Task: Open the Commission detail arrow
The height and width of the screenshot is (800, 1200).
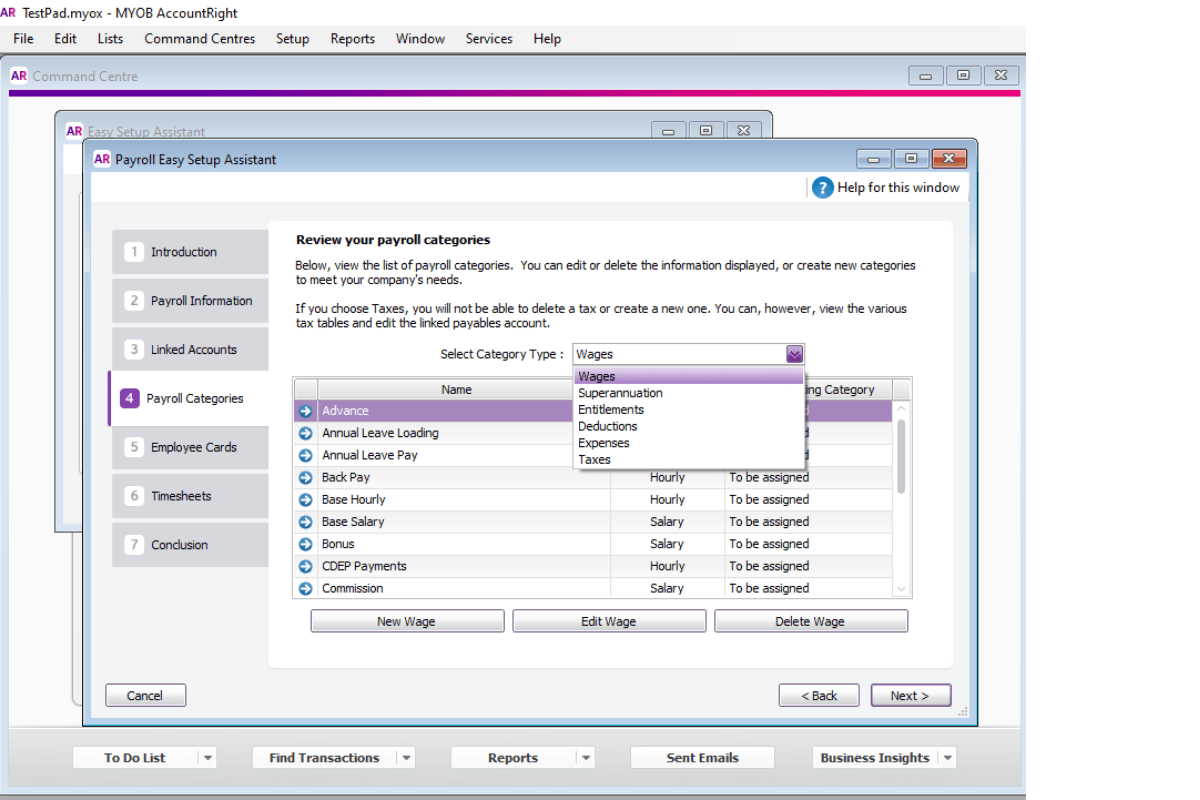Action: [x=305, y=588]
